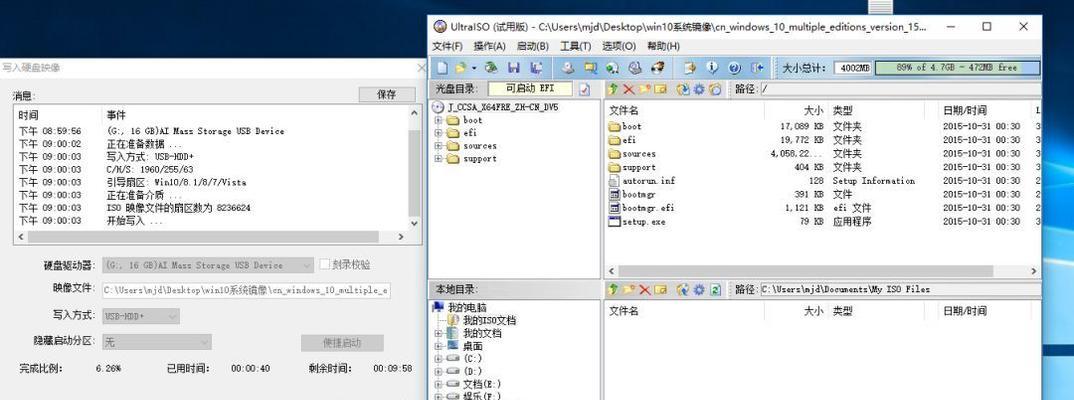
Task: Click the Save As icon in UltraISO toolbar
Action: coord(536,67)
